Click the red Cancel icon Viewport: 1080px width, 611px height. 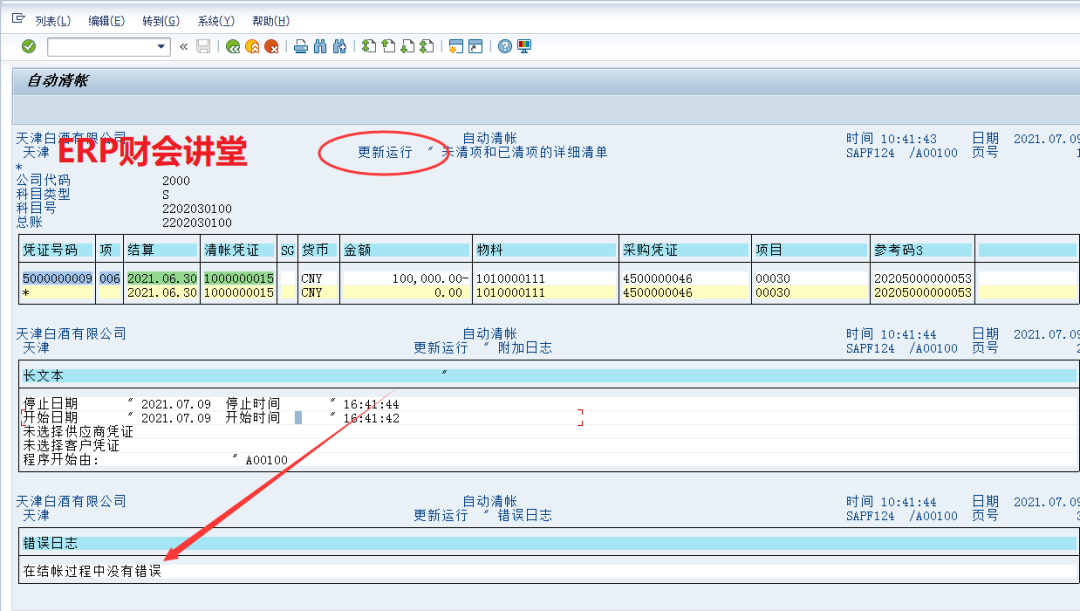(x=271, y=46)
